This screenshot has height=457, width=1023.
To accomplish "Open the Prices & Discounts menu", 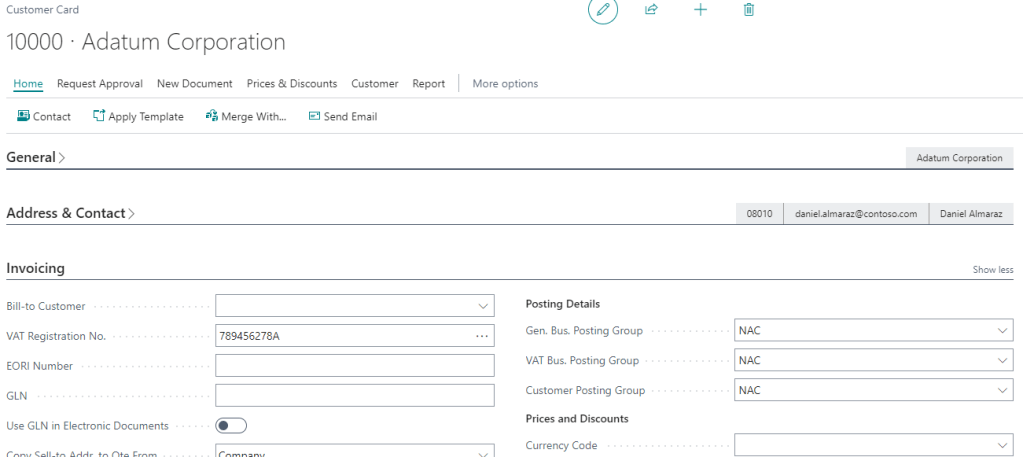I will click(292, 84).
